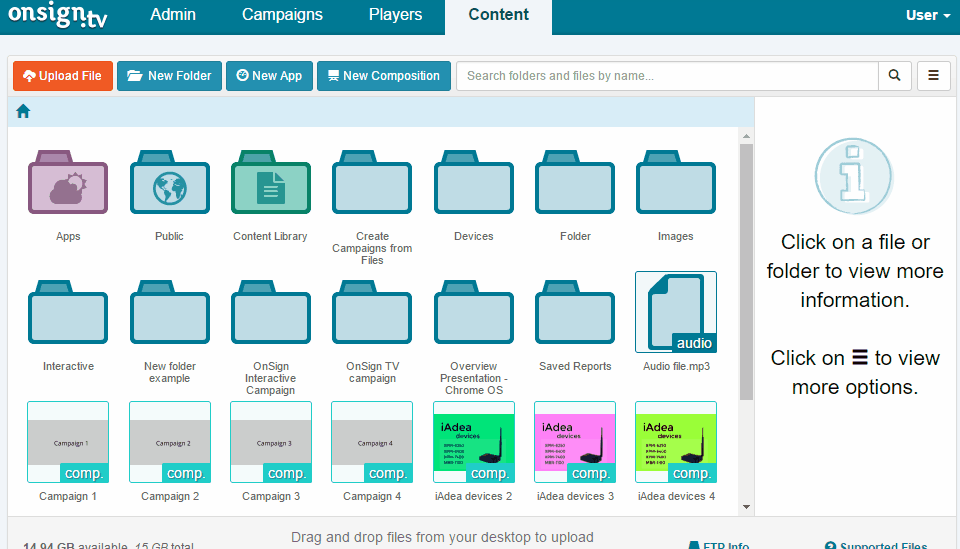Create a New Folder

pos(170,76)
